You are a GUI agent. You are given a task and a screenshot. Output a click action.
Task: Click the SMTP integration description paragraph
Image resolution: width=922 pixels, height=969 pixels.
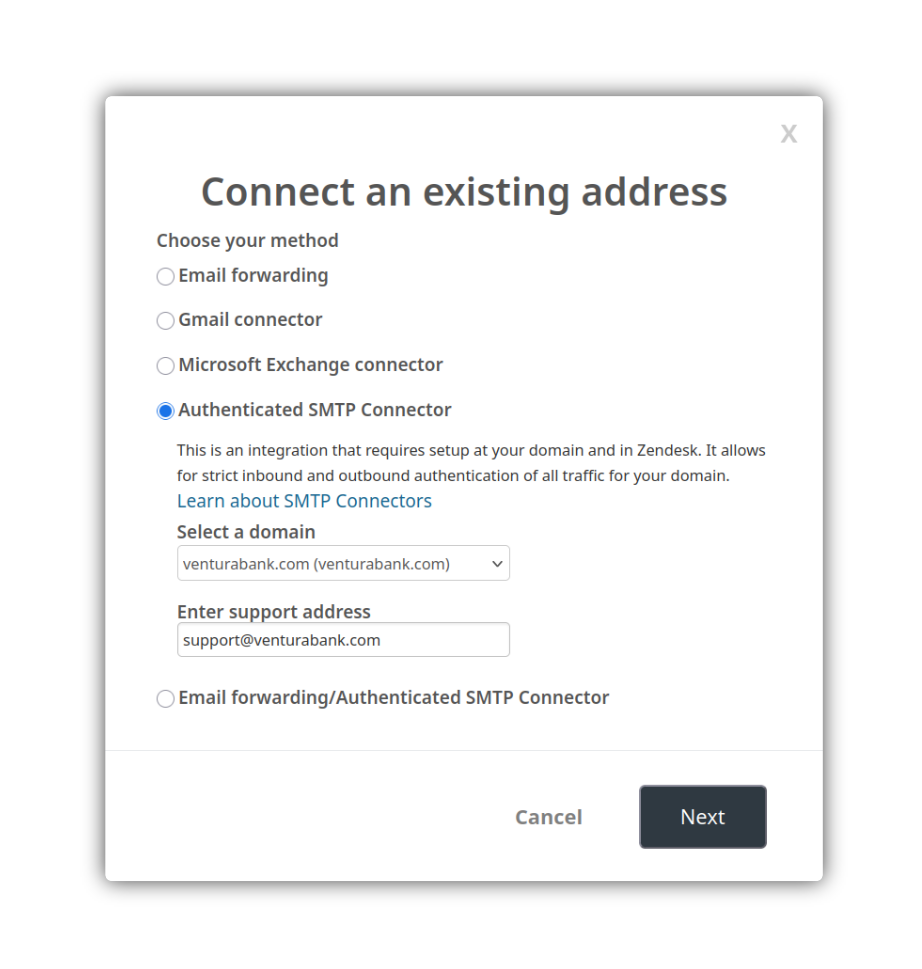click(470, 463)
